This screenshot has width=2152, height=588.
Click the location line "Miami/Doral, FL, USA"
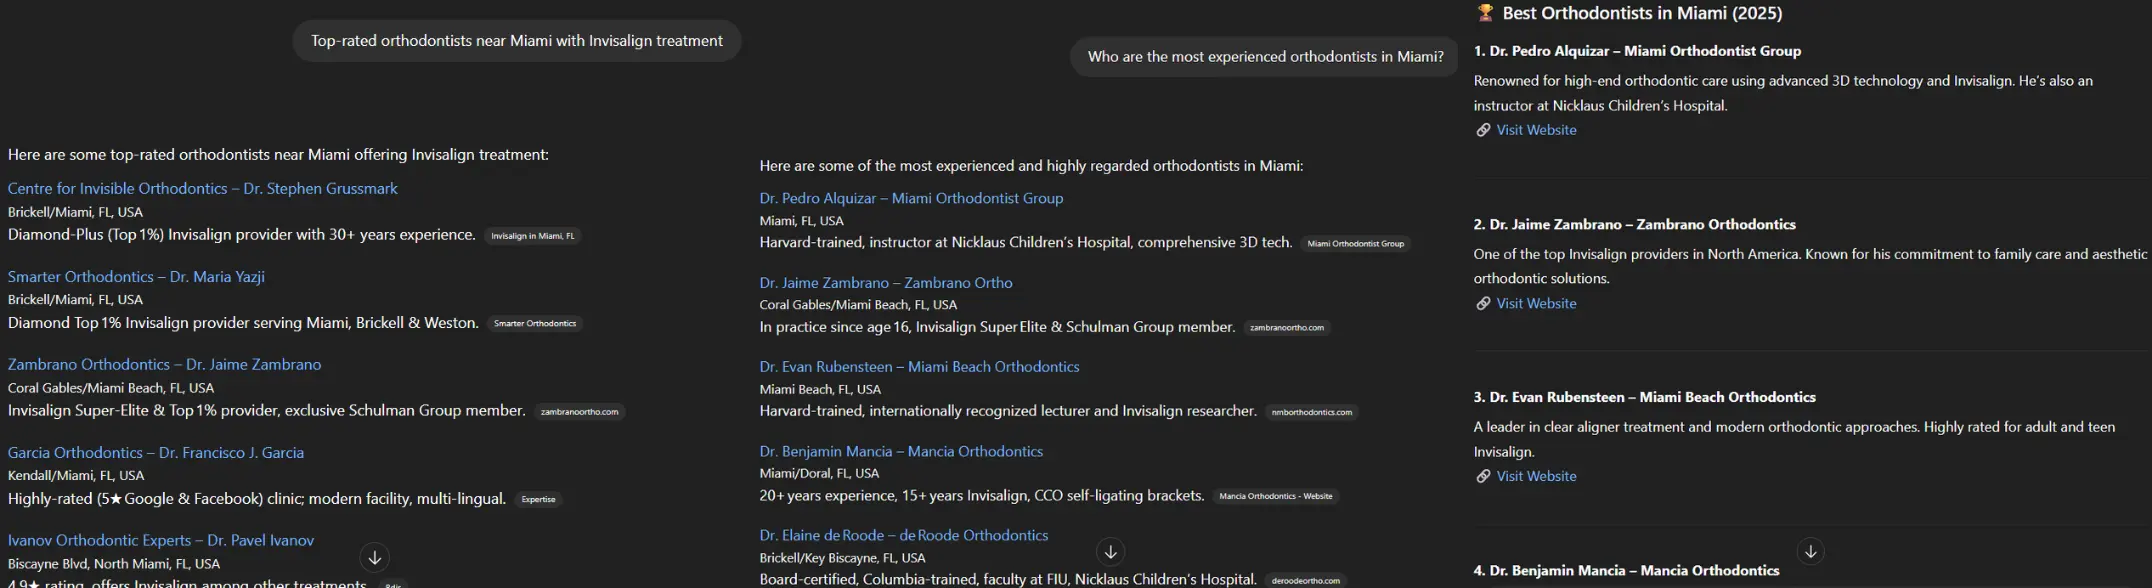819,473
